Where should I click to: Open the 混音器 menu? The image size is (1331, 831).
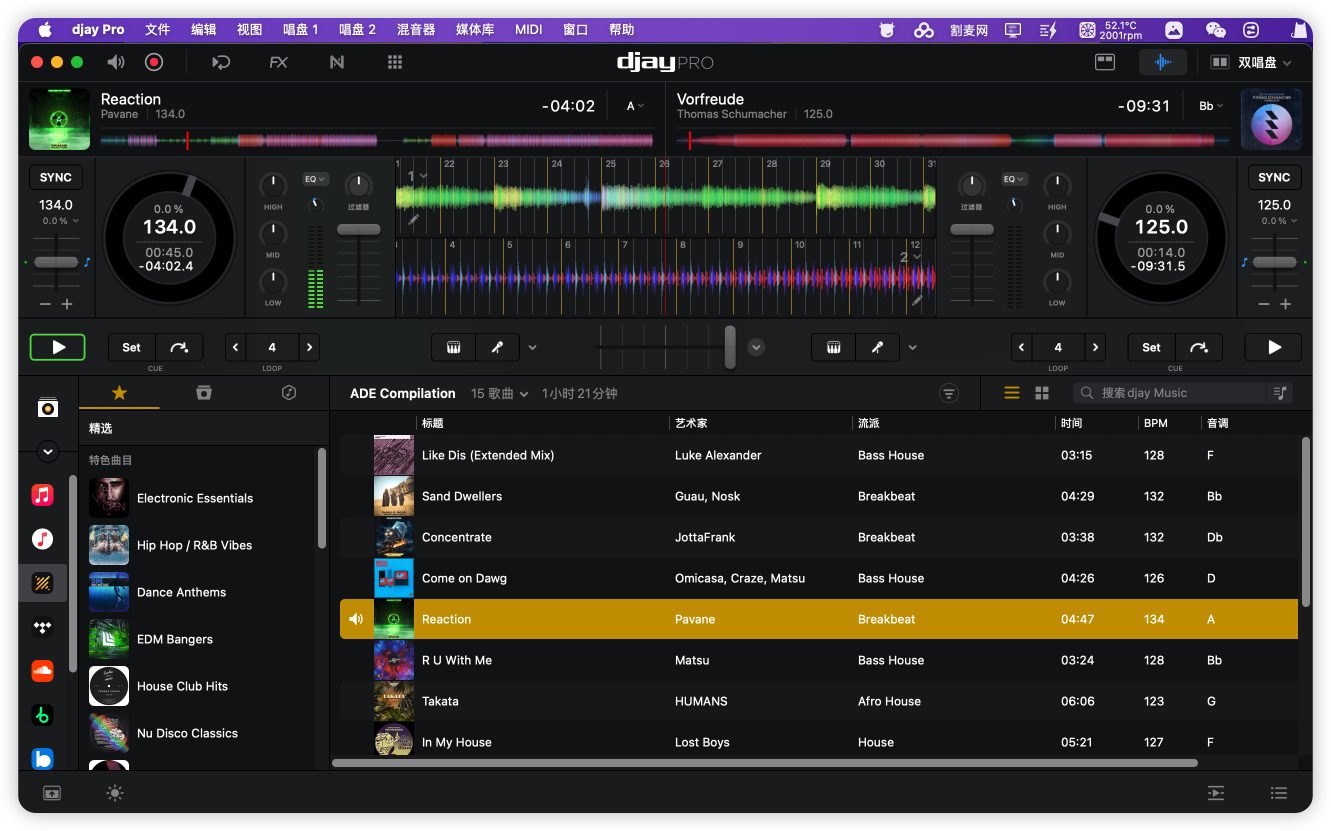click(x=415, y=30)
